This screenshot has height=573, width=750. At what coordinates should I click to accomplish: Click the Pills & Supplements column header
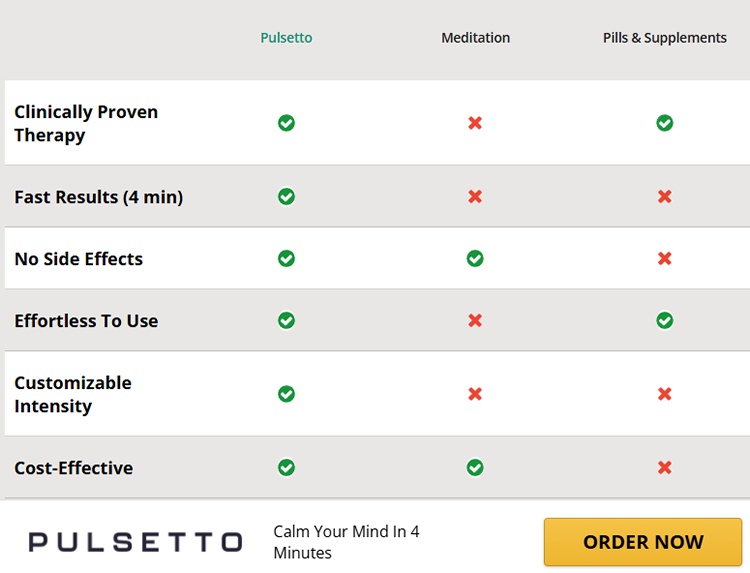tap(664, 38)
